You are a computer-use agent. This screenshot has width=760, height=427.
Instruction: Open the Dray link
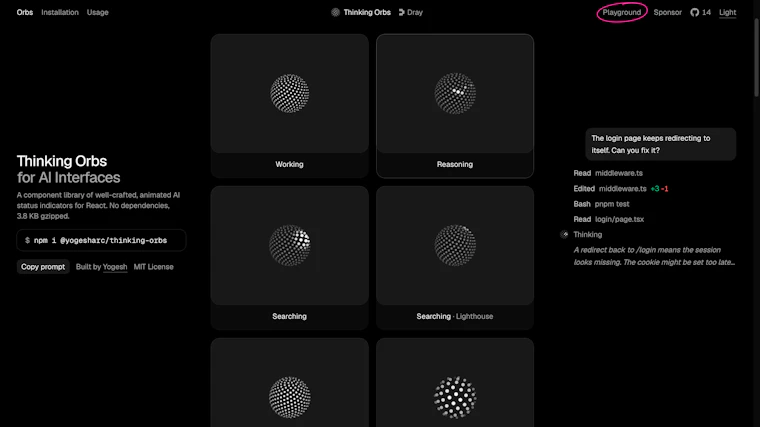[415, 12]
